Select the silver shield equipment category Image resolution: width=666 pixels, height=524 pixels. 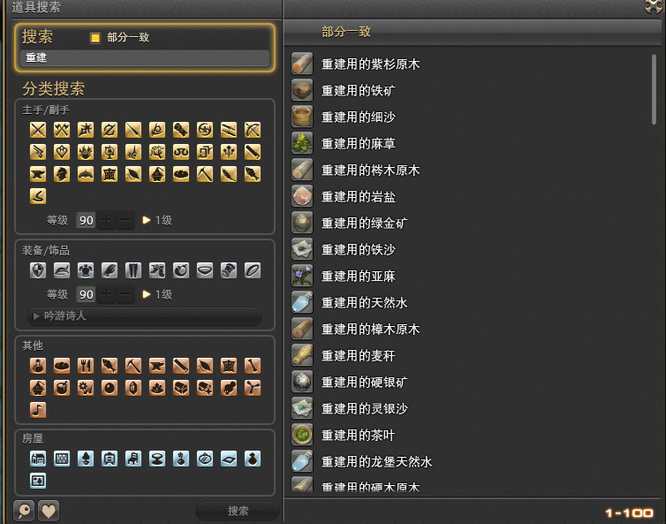pyautogui.click(x=38, y=270)
